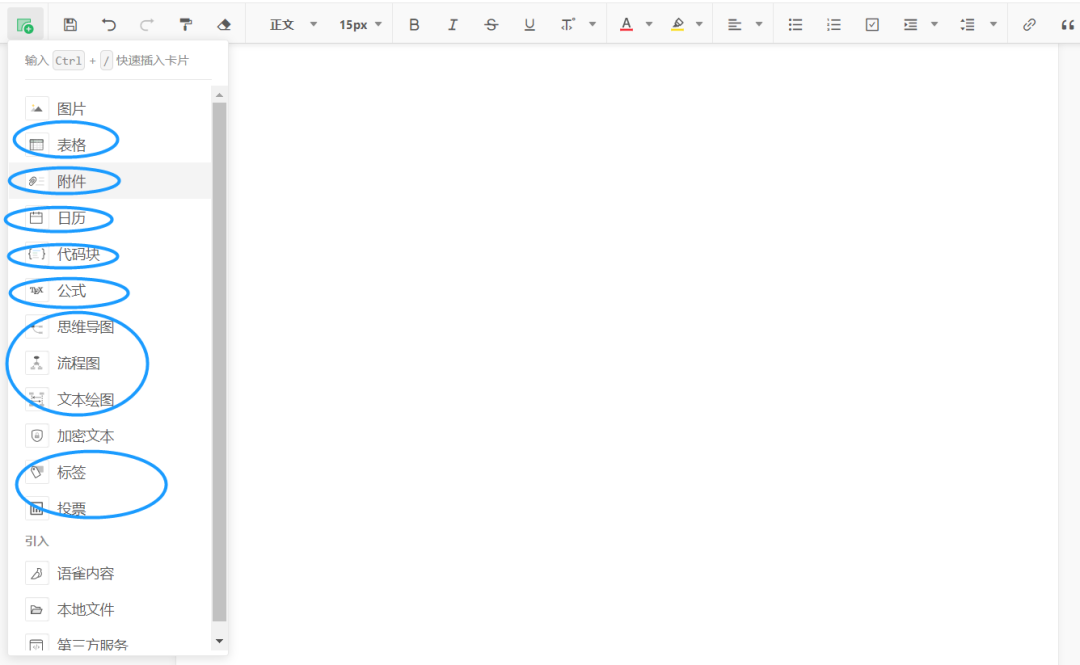
Task: Open the 正文 paragraph style dropdown
Action: click(293, 25)
